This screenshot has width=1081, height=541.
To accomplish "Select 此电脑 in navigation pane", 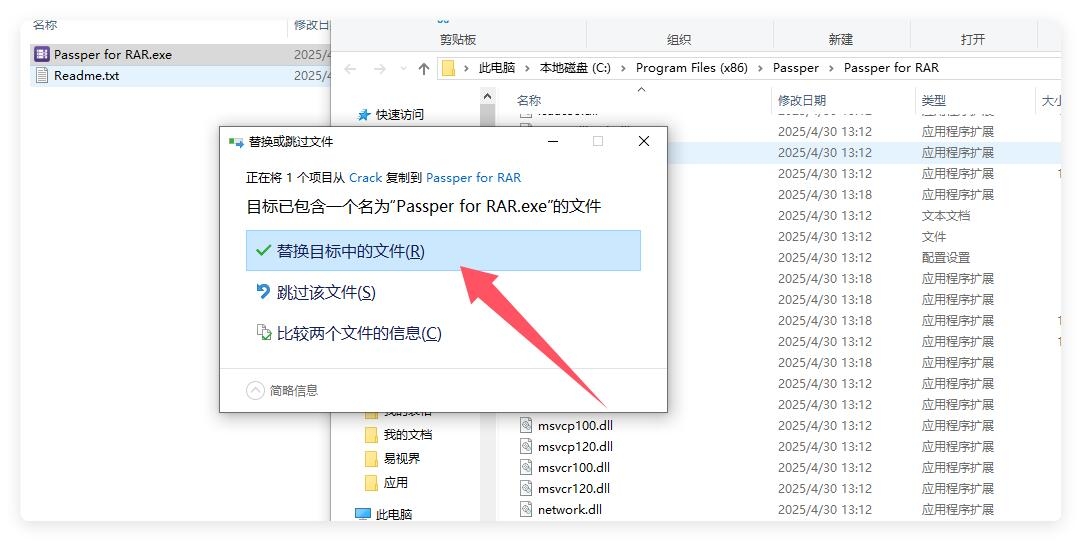I will (394, 514).
